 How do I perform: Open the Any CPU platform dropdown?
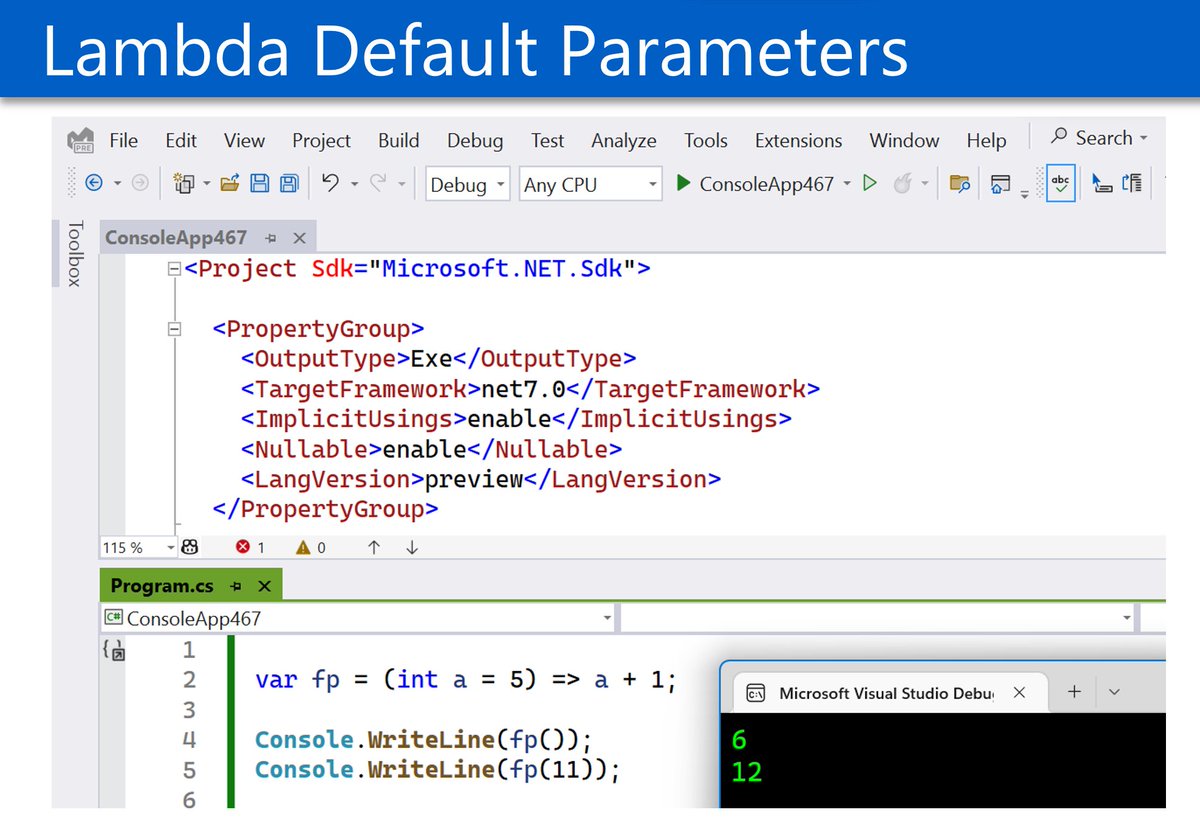pos(590,184)
